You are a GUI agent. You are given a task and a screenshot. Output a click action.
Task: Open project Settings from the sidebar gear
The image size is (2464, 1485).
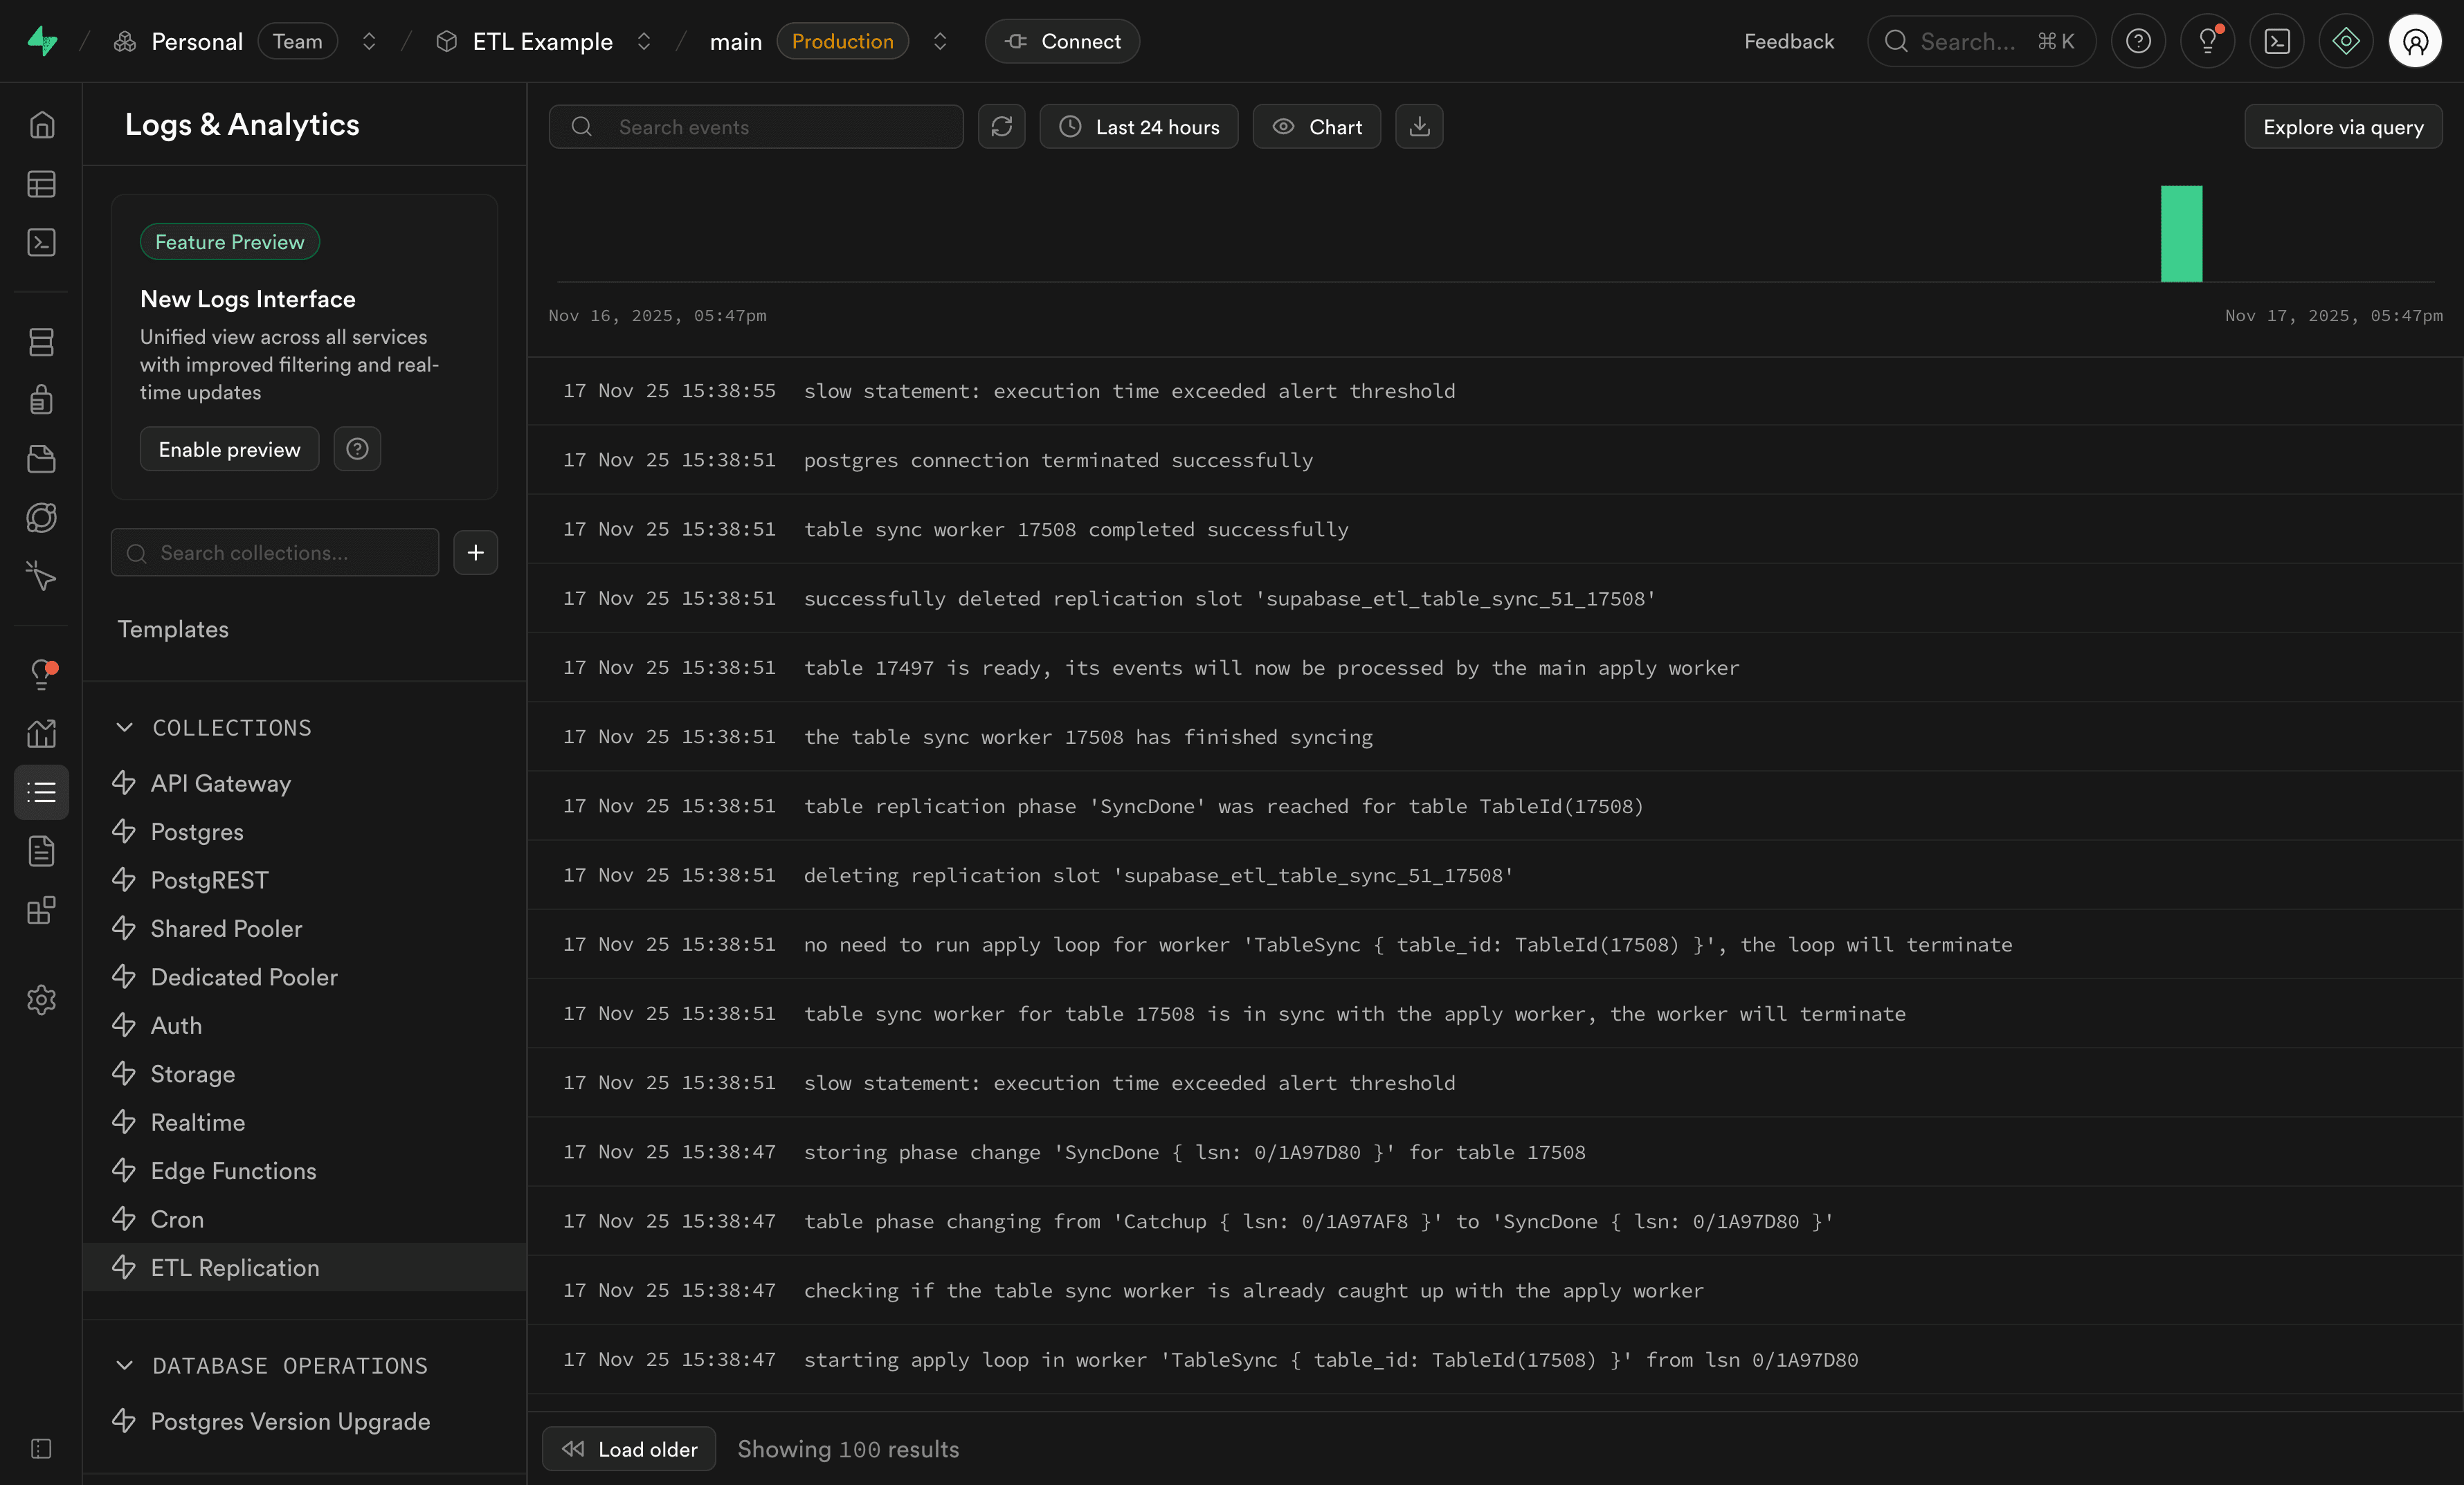[41, 1000]
